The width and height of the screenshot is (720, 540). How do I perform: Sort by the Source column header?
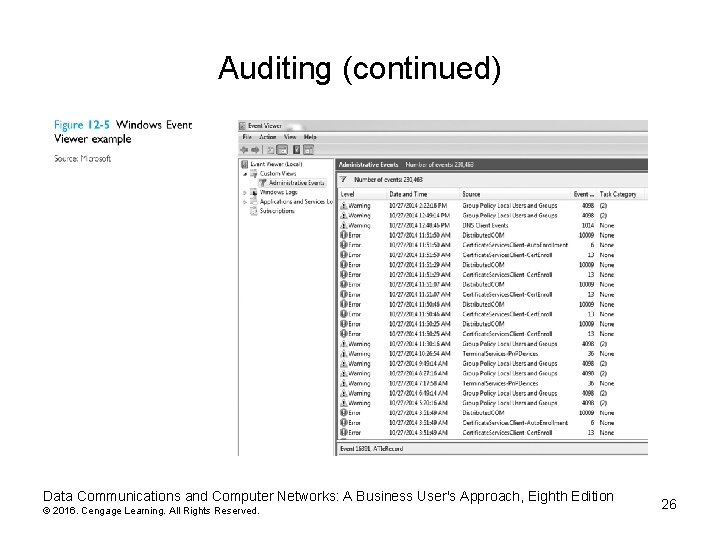[515, 194]
